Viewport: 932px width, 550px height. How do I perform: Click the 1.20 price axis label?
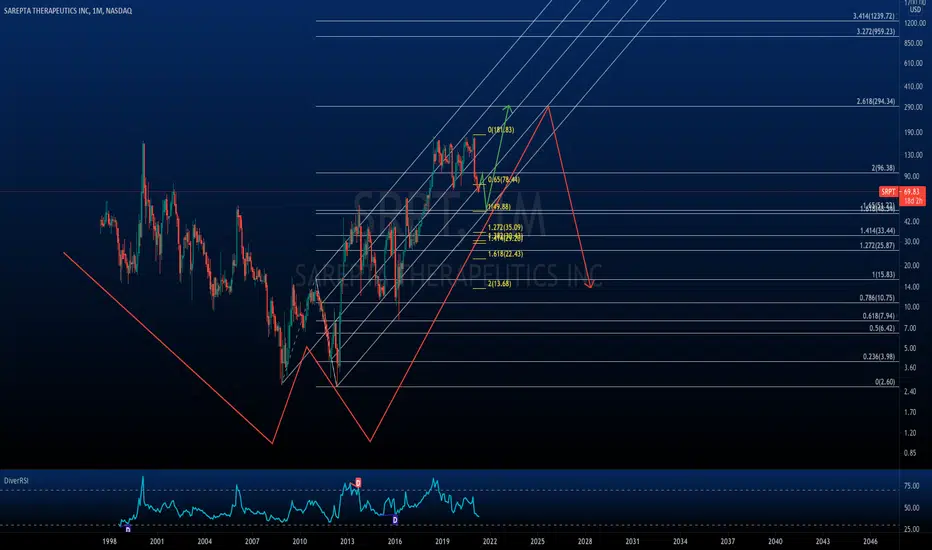[910, 433]
